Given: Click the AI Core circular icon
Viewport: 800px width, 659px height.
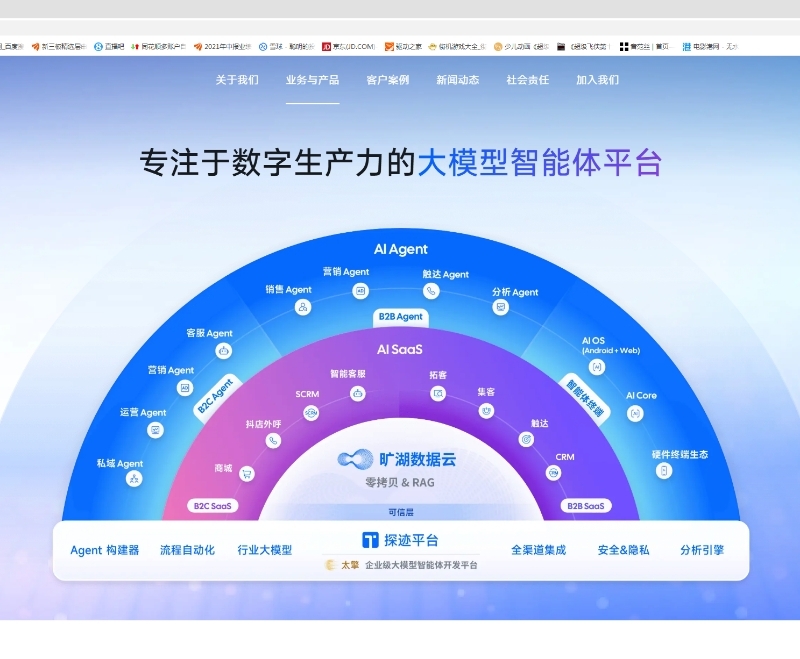Looking at the screenshot, I should click(x=635, y=413).
